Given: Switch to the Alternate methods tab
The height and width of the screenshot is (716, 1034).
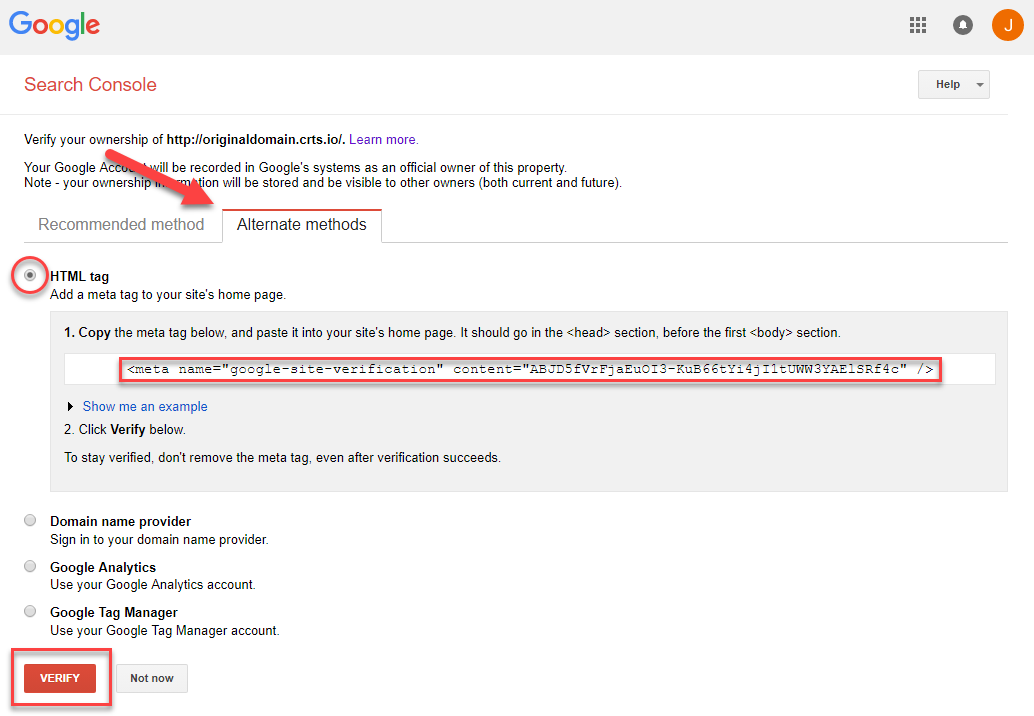Looking at the screenshot, I should (x=301, y=225).
